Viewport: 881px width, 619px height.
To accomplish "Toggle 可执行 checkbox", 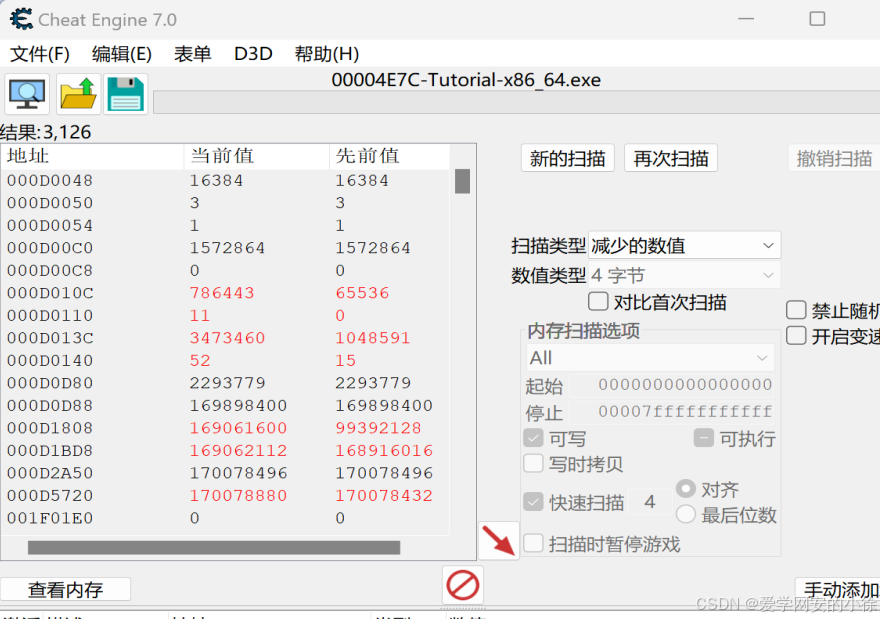I will click(703, 438).
